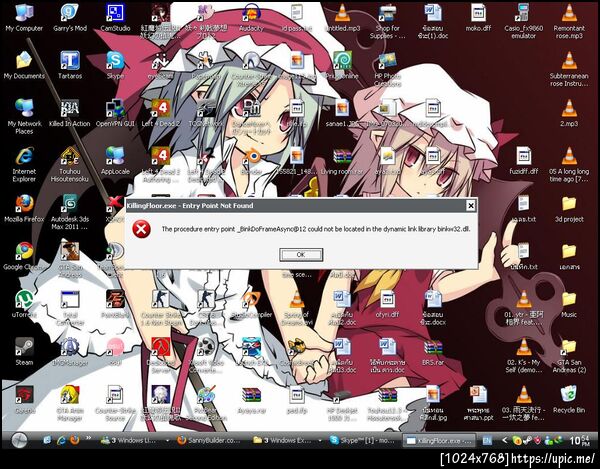Click the EN language indicator in the taskbar
The height and width of the screenshot is (469, 600).
[x=487, y=441]
